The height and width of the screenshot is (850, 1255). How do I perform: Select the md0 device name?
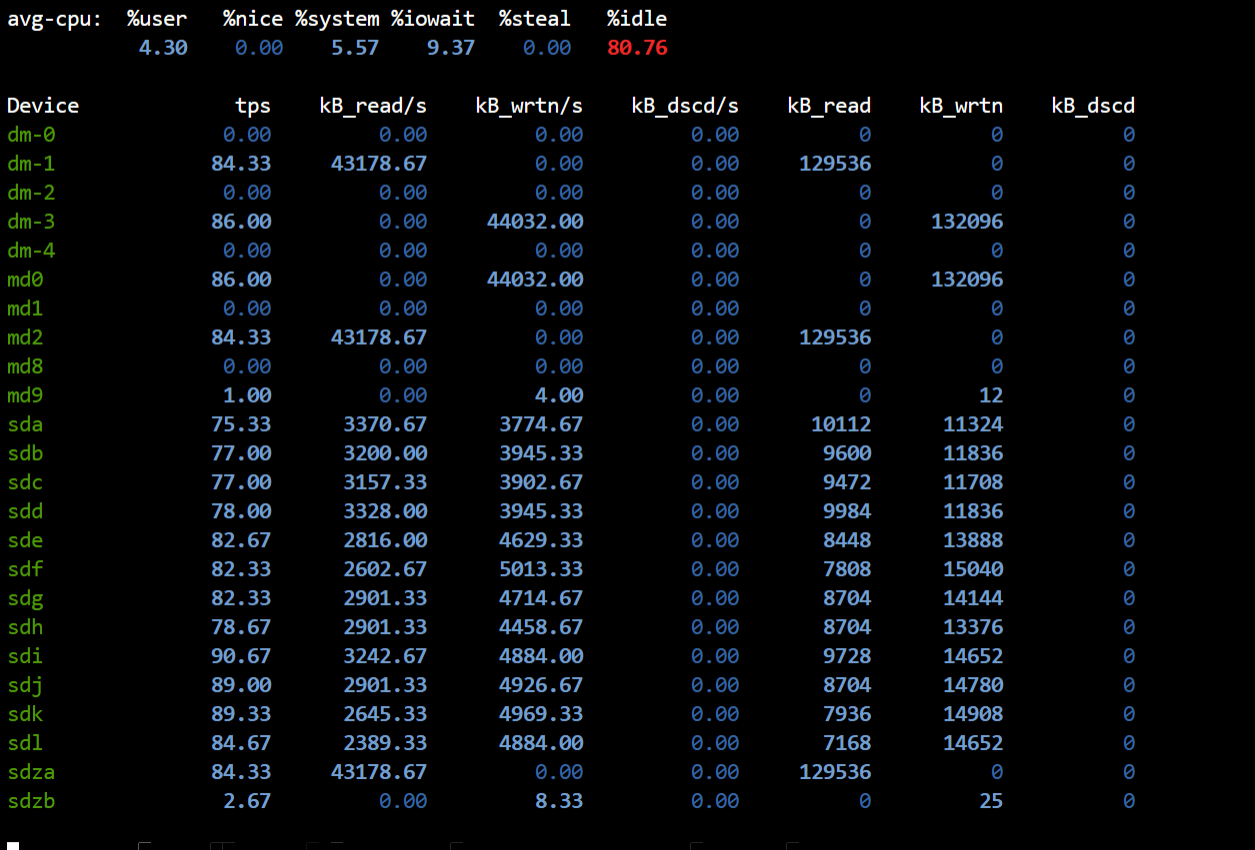[25, 280]
